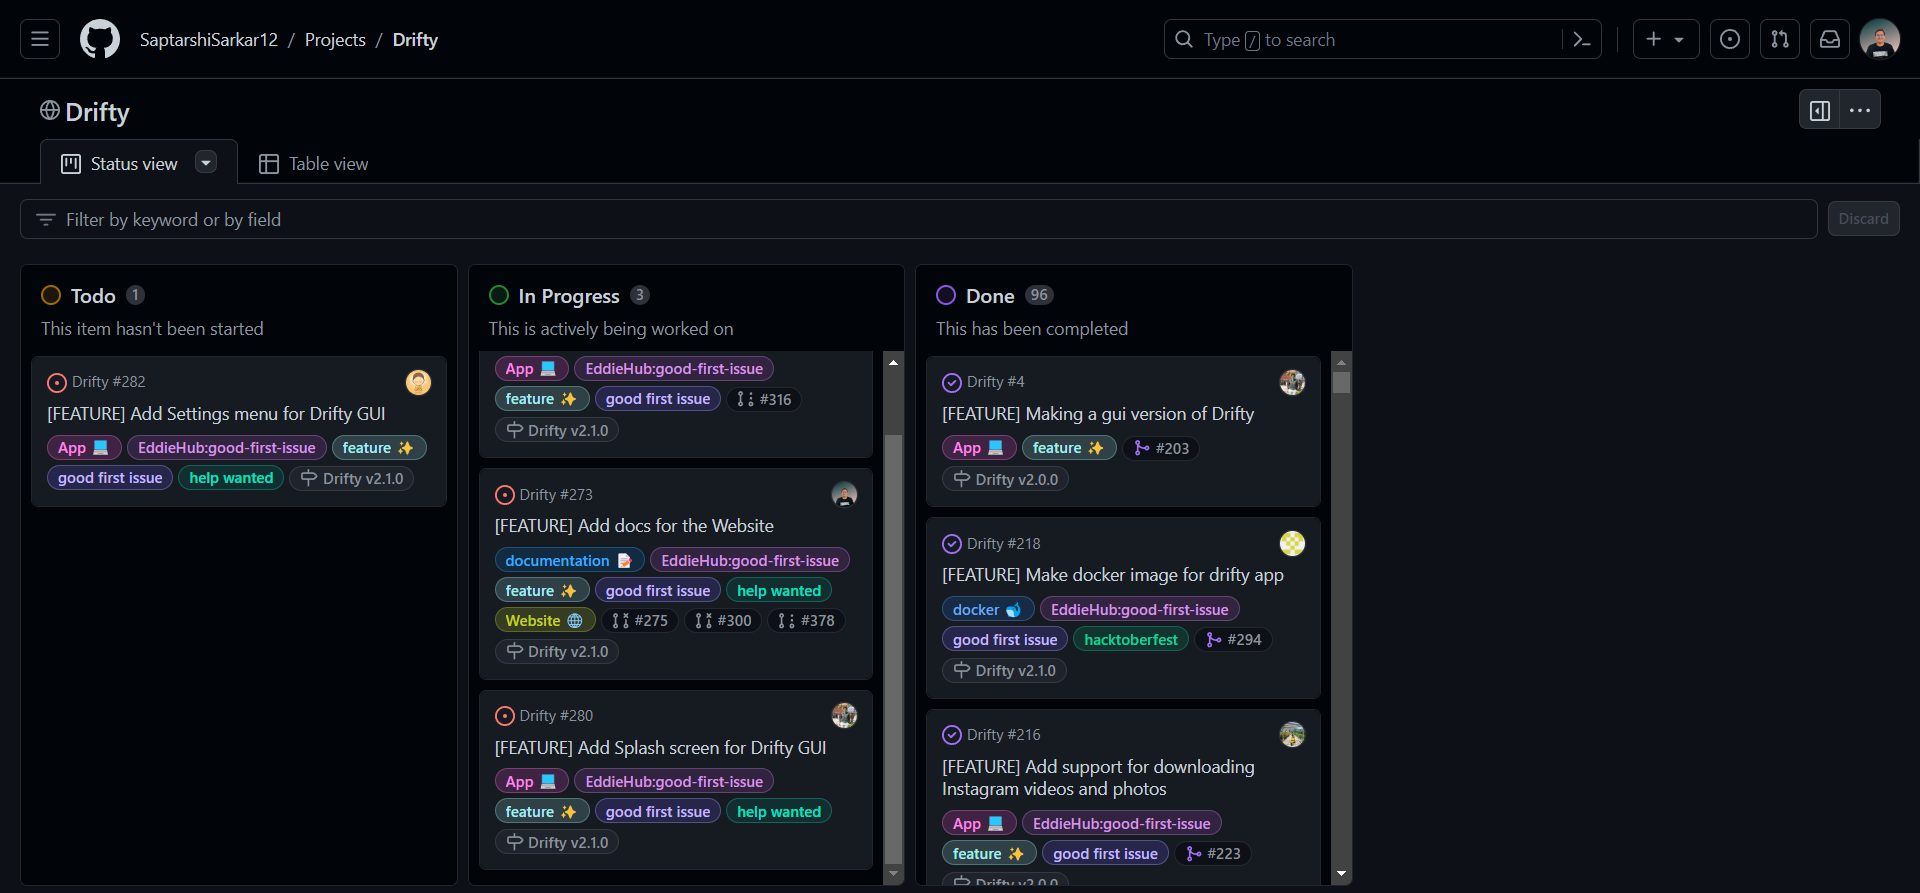Open the pull requests icon in header
This screenshot has width=1920, height=893.
tap(1780, 39)
